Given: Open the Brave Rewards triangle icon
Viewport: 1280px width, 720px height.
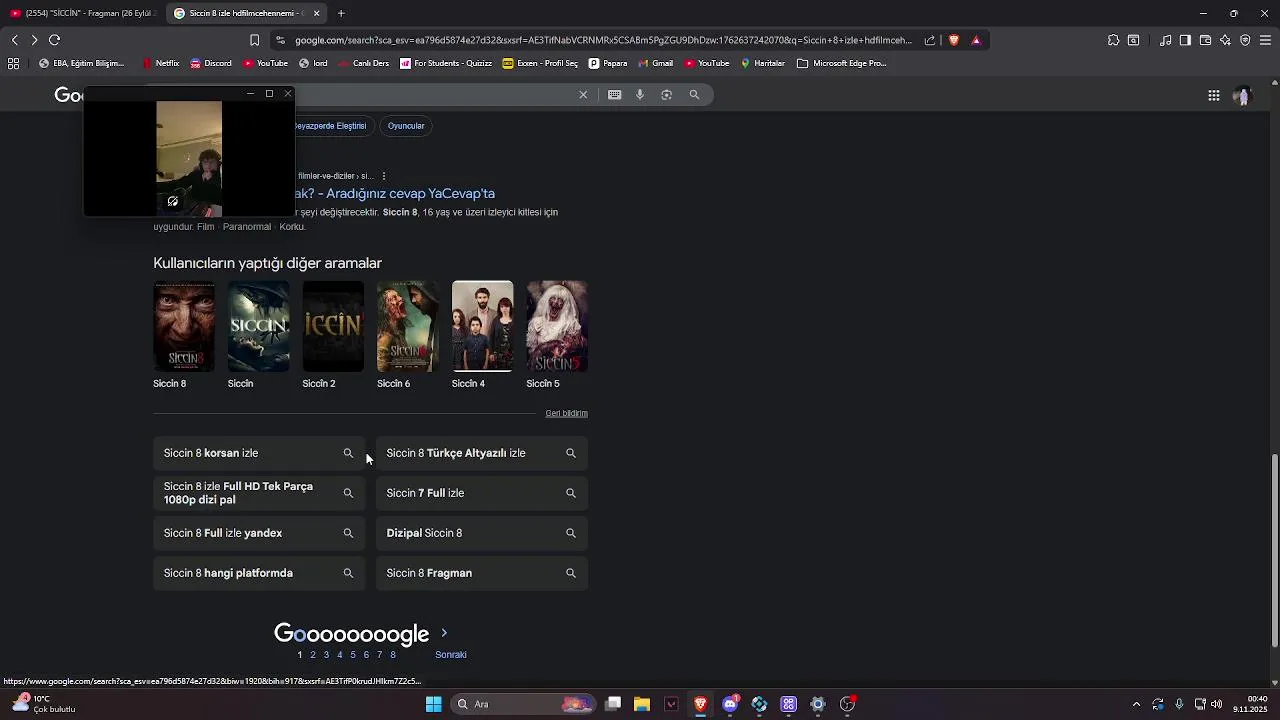Looking at the screenshot, I should point(976,40).
